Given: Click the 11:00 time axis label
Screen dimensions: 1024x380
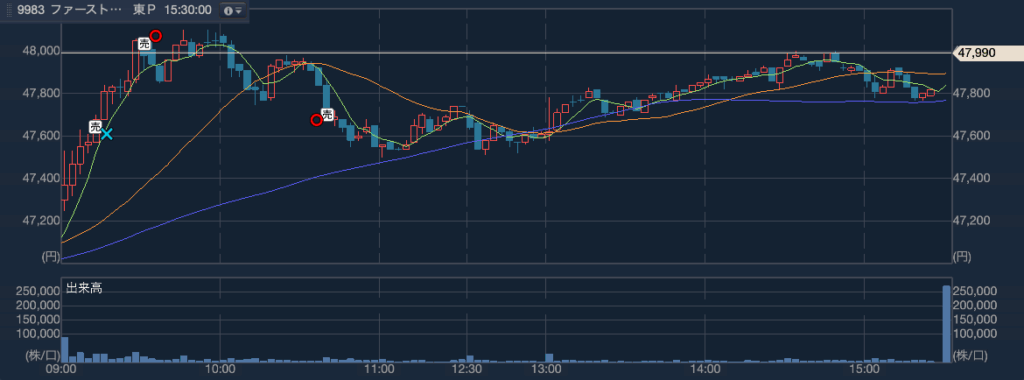Looking at the screenshot, I should point(379,370).
